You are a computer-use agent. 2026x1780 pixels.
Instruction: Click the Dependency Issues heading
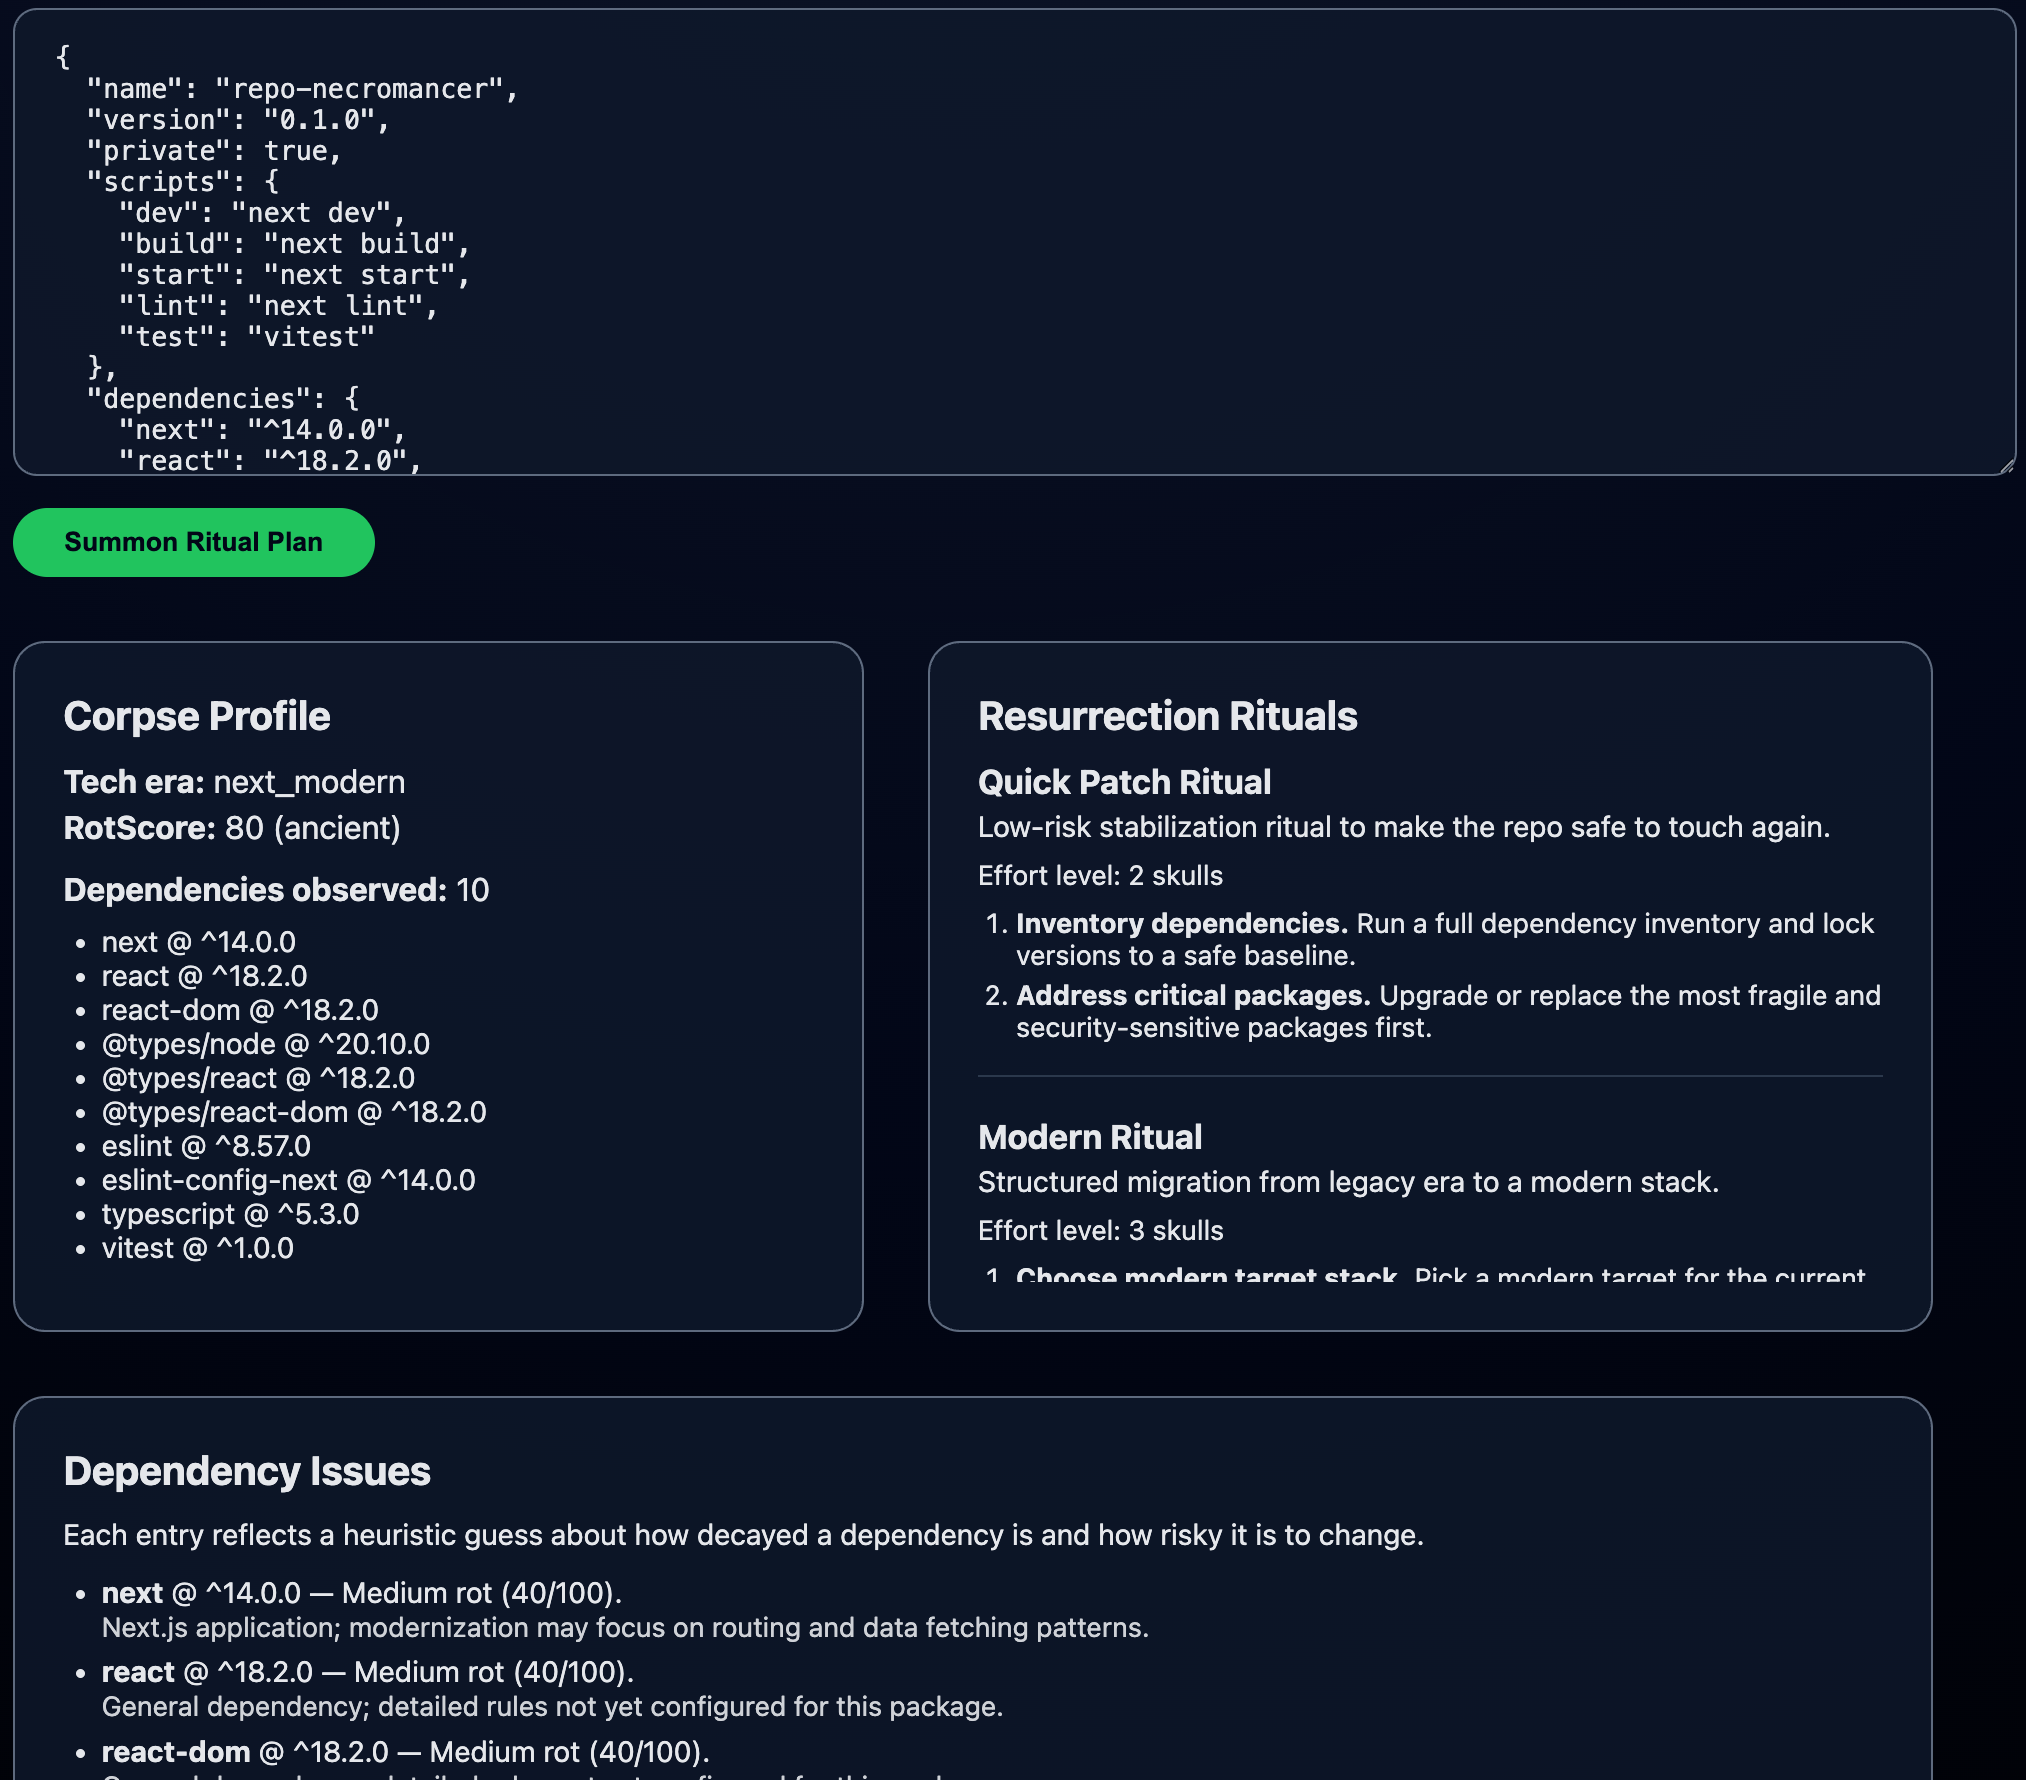point(247,1471)
